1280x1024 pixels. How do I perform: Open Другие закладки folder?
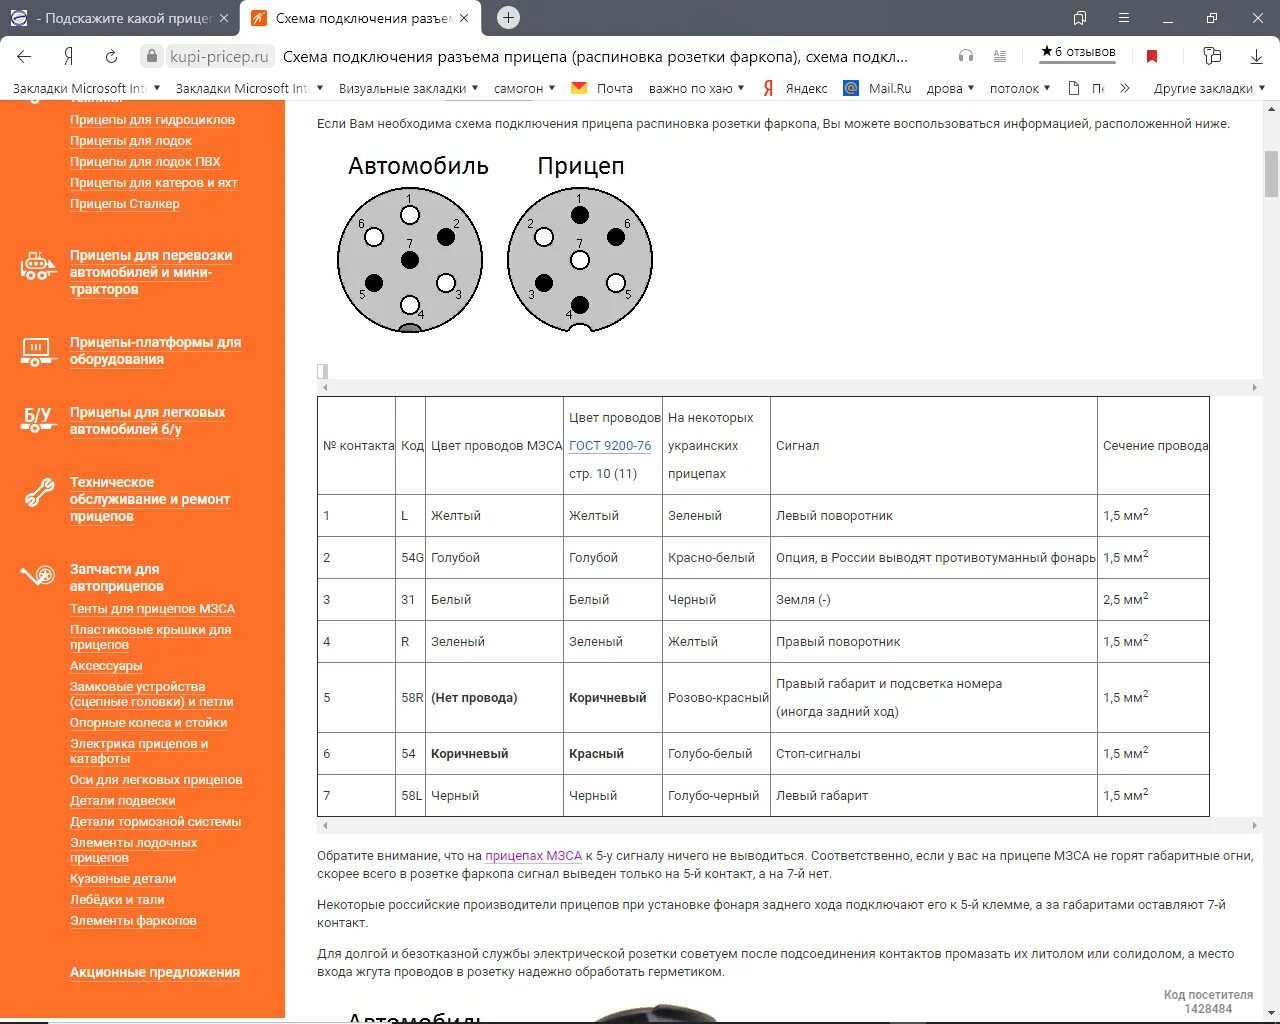1209,88
